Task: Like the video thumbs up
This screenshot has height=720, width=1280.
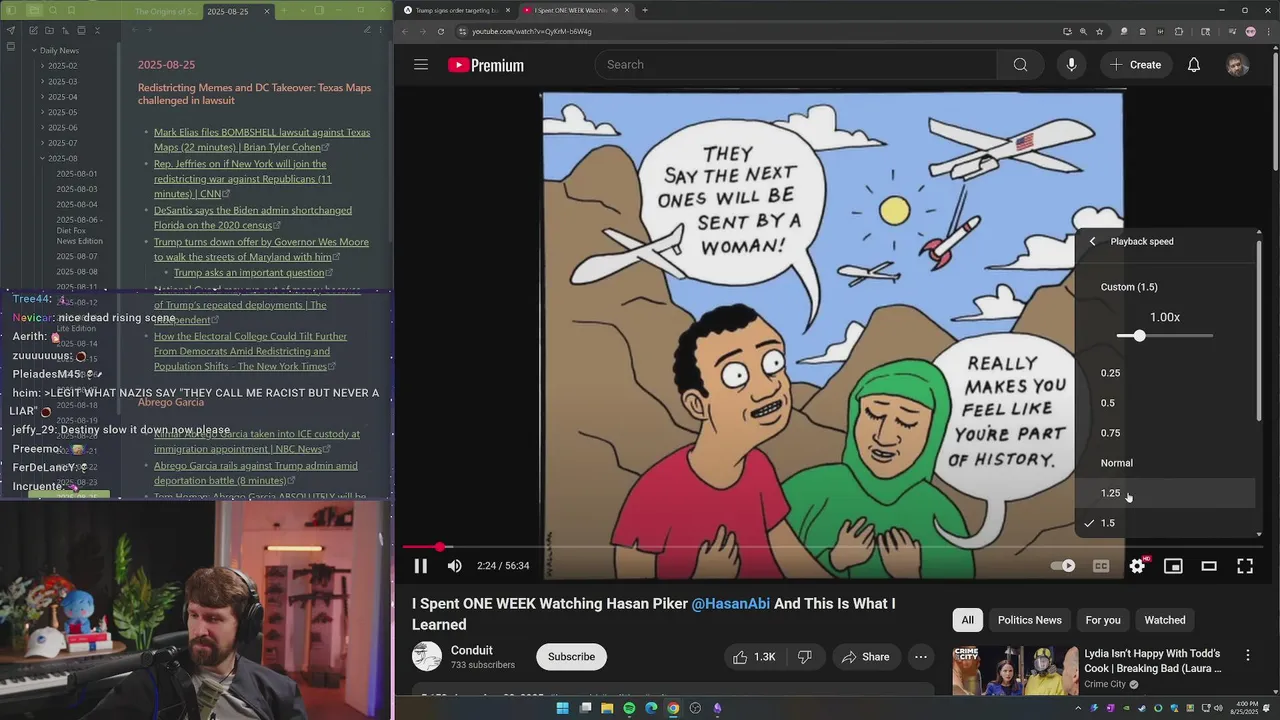Action: (754, 657)
